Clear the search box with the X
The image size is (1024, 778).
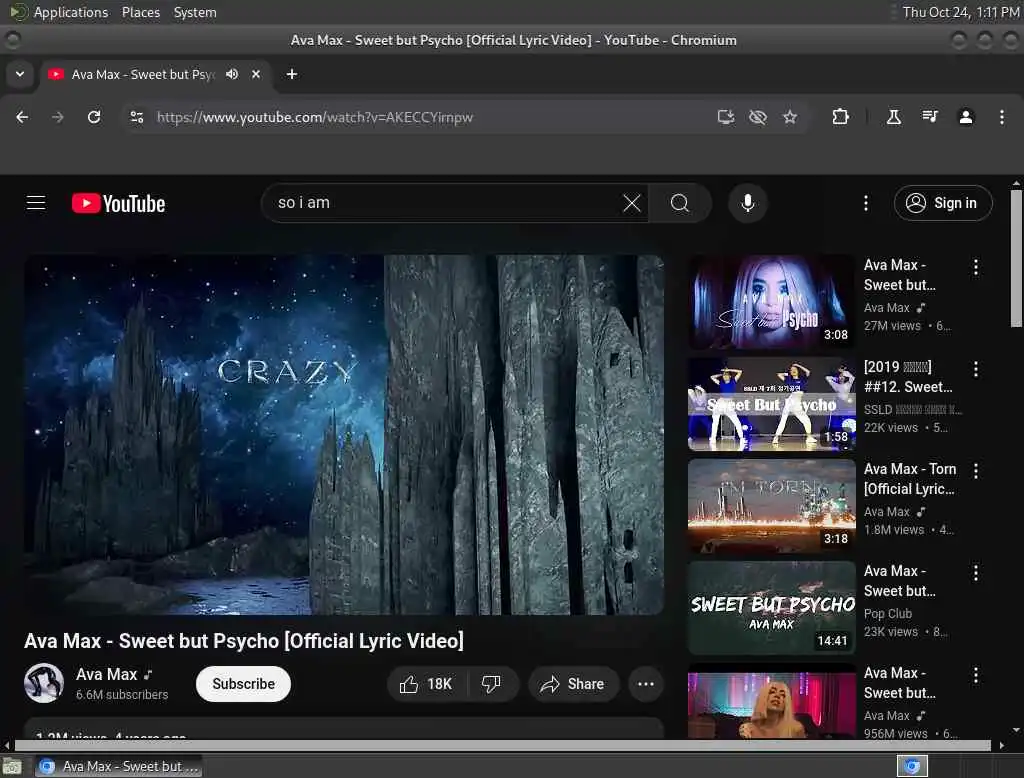632,203
